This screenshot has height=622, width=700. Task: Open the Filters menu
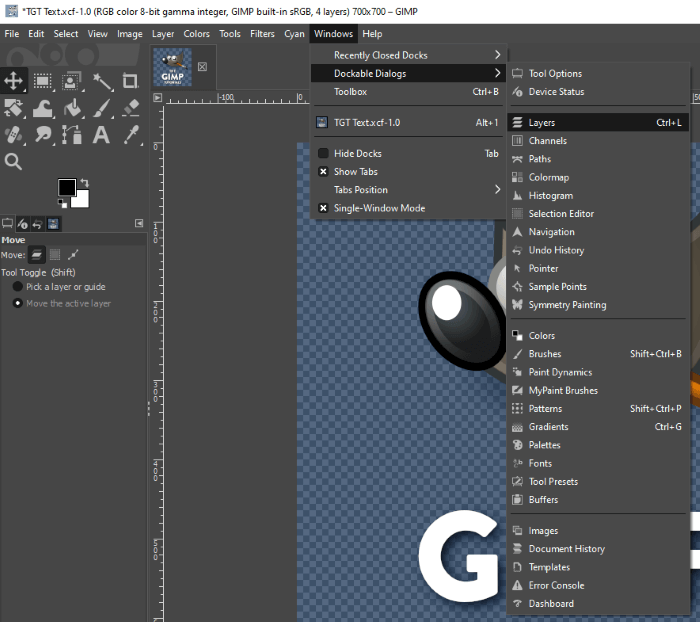(262, 34)
